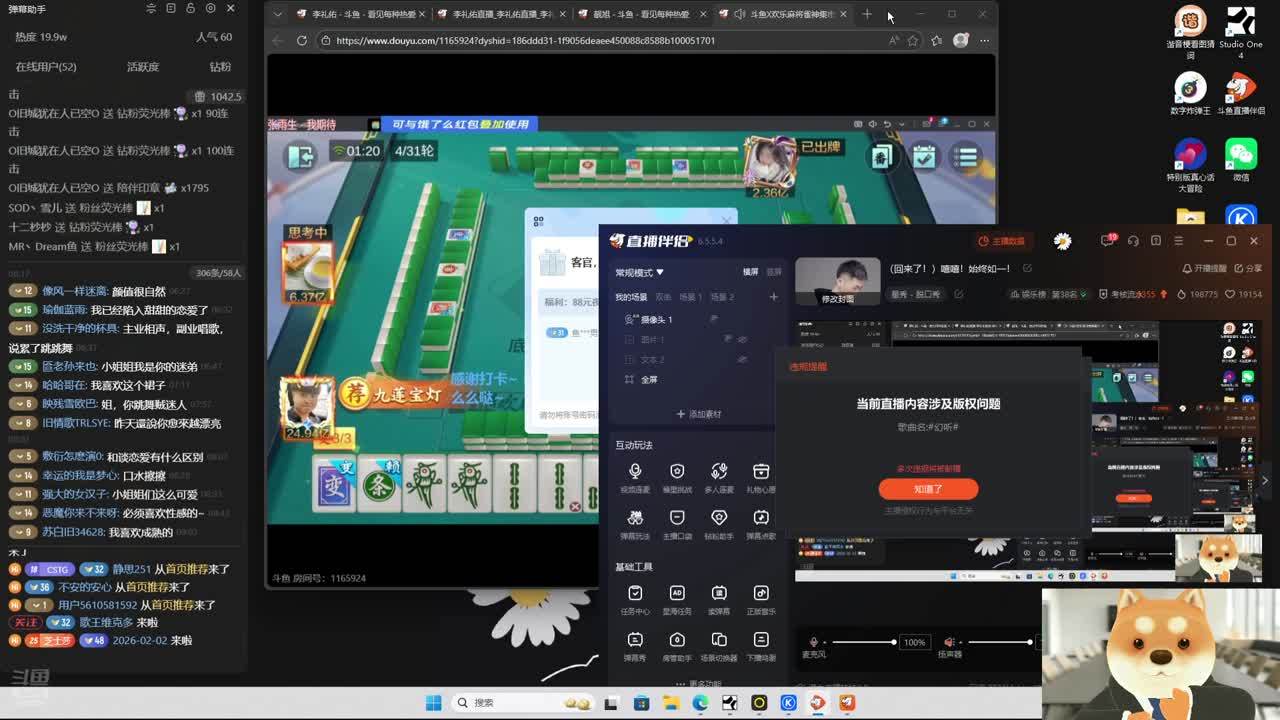Image resolution: width=1280 pixels, height=720 pixels.
Task: Open 任务中心 in basic tools
Action: click(x=635, y=599)
